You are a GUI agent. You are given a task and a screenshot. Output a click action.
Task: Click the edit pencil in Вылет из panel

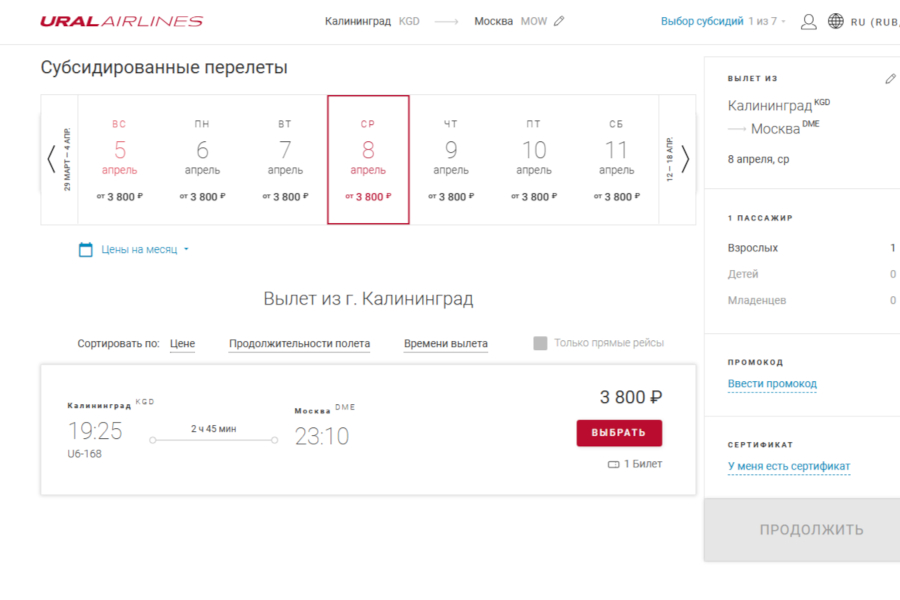click(890, 79)
